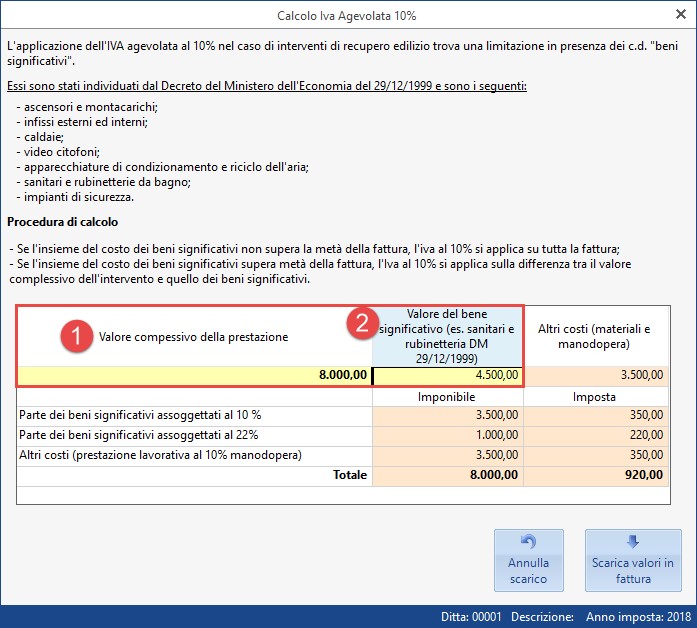Image resolution: width=697 pixels, height=628 pixels.
Task: Select the Imposta column header
Action: coord(594,397)
